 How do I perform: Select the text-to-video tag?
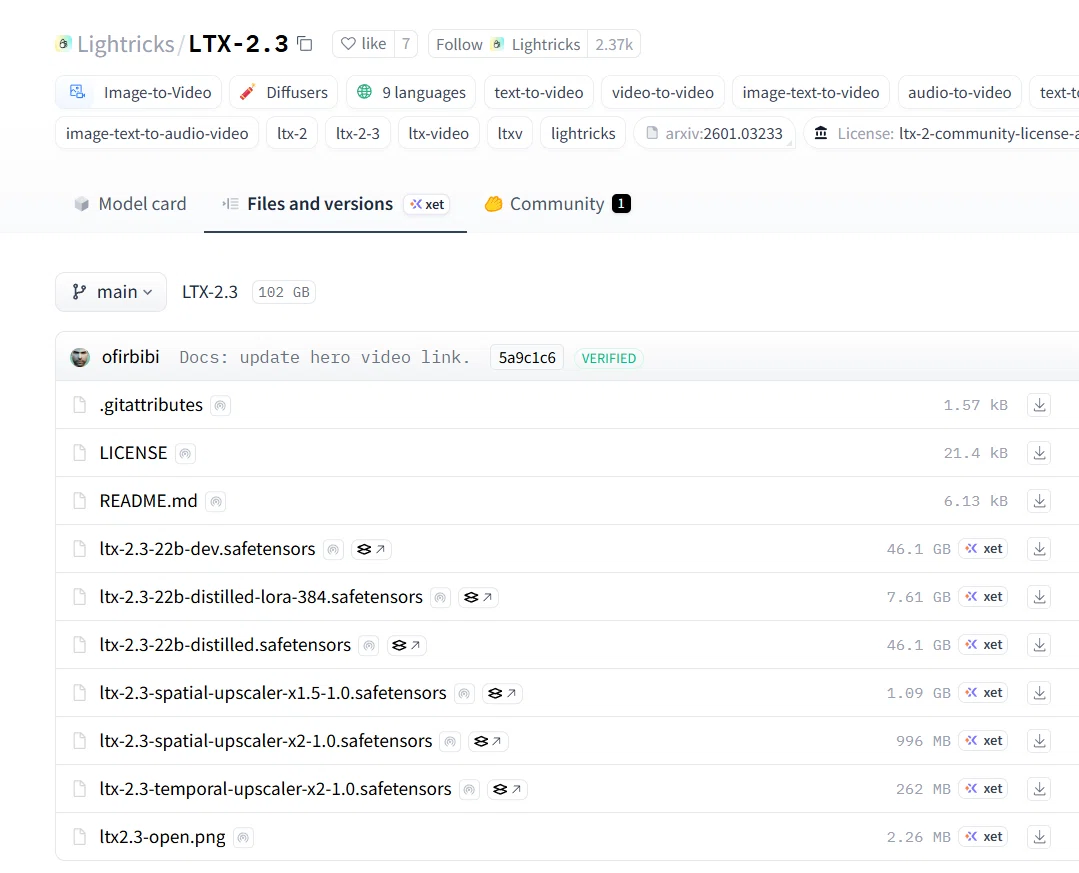point(539,92)
